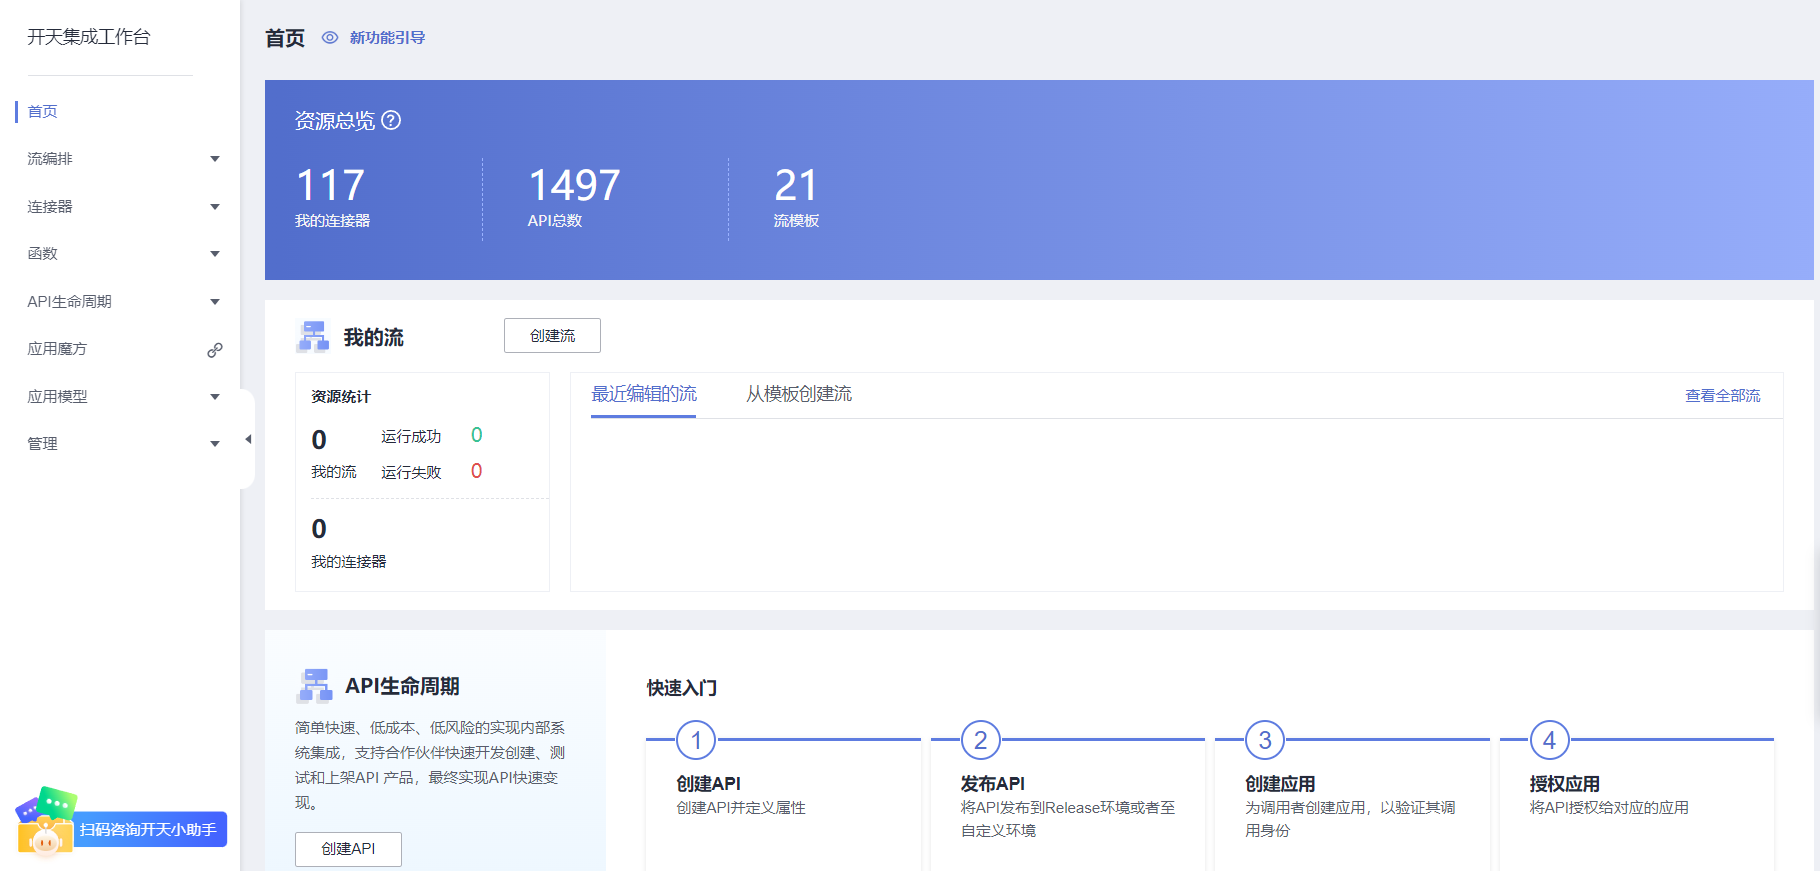Screen dimensions: 1820x871
Task: Click the 快速入门 heading
Action: [x=682, y=688]
